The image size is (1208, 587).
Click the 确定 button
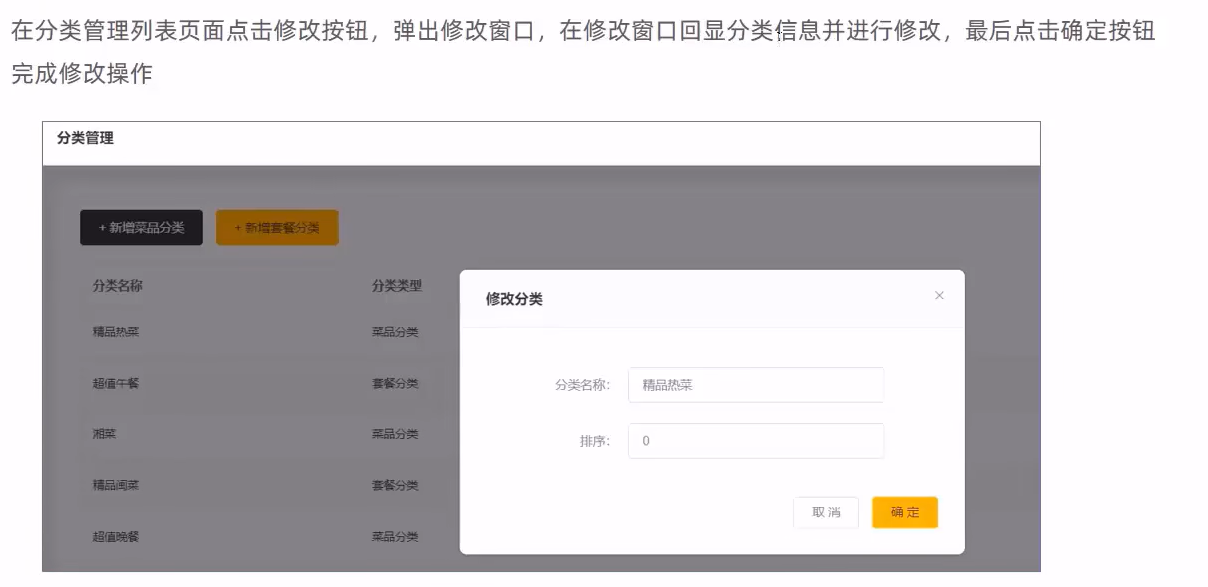point(904,513)
